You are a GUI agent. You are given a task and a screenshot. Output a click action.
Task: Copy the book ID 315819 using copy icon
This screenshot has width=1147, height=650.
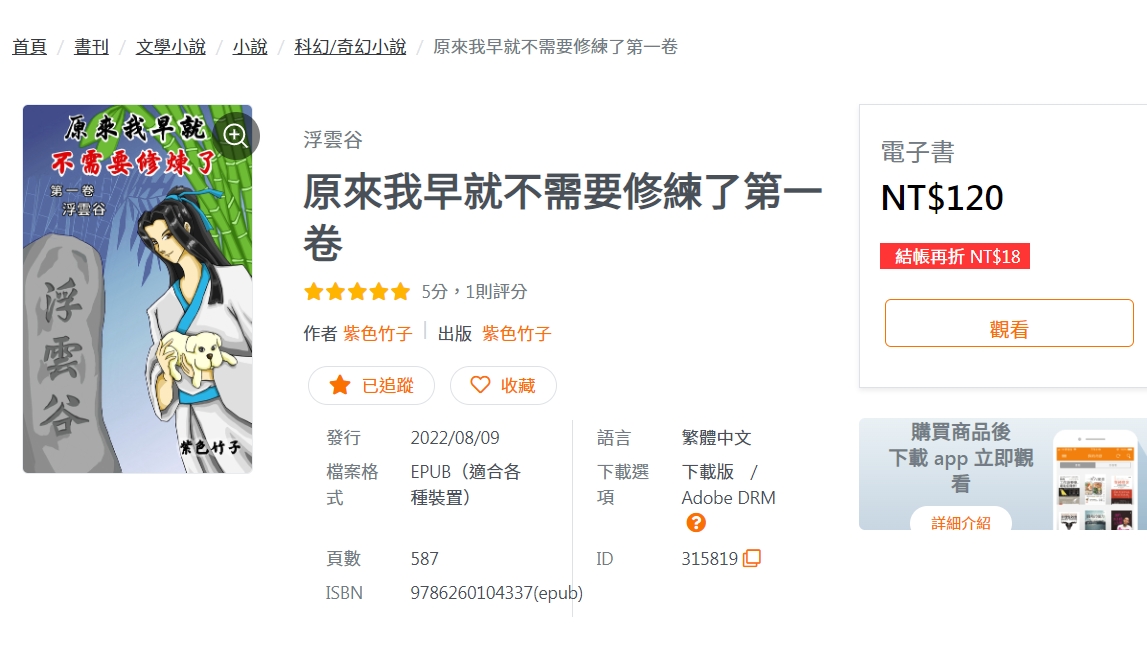(x=752, y=559)
